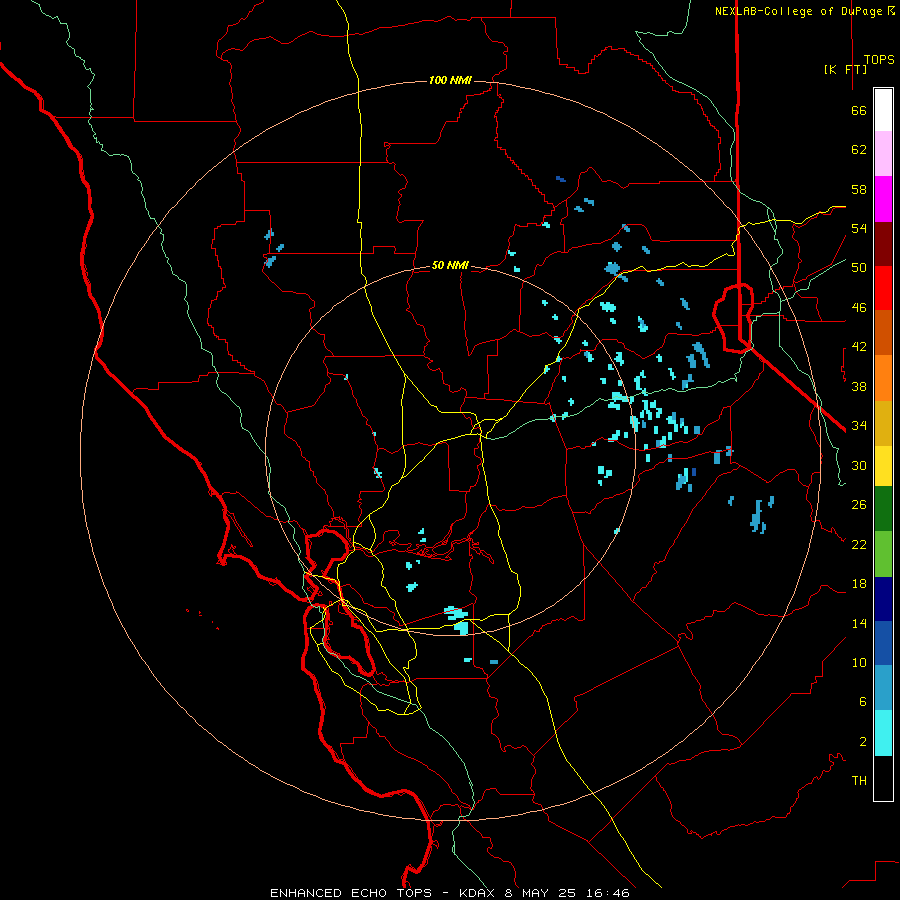Screen dimensions: 900x900
Task: Click the black TH threshold swatch
Action: coord(883,778)
